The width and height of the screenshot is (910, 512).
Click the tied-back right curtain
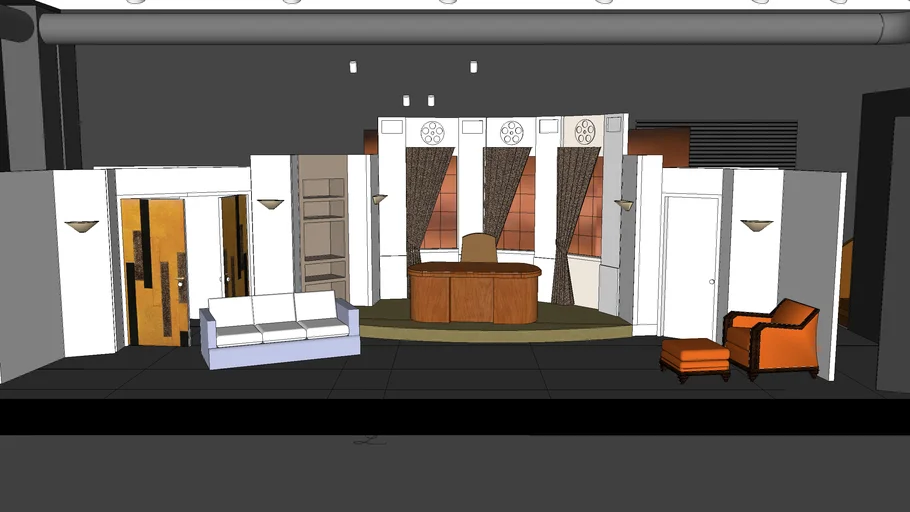(574, 220)
